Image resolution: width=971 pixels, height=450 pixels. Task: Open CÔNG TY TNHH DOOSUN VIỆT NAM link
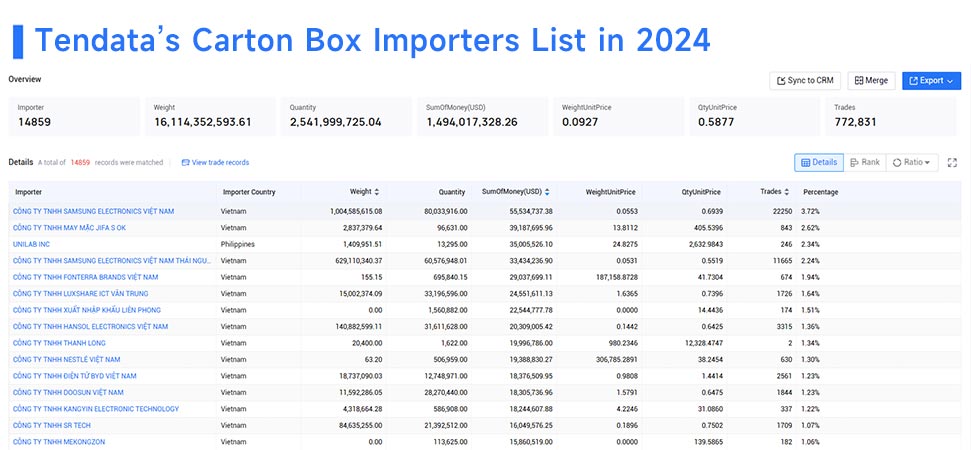click(x=68, y=392)
